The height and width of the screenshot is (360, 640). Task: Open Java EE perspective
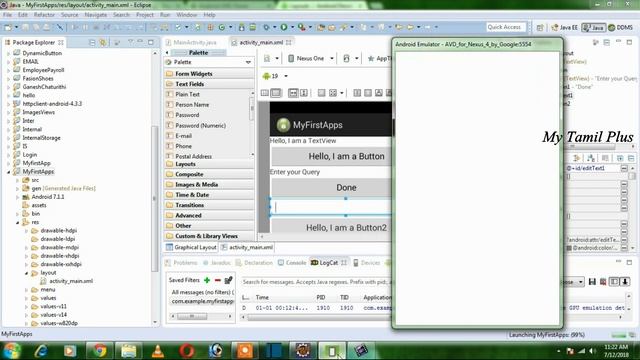coord(564,27)
